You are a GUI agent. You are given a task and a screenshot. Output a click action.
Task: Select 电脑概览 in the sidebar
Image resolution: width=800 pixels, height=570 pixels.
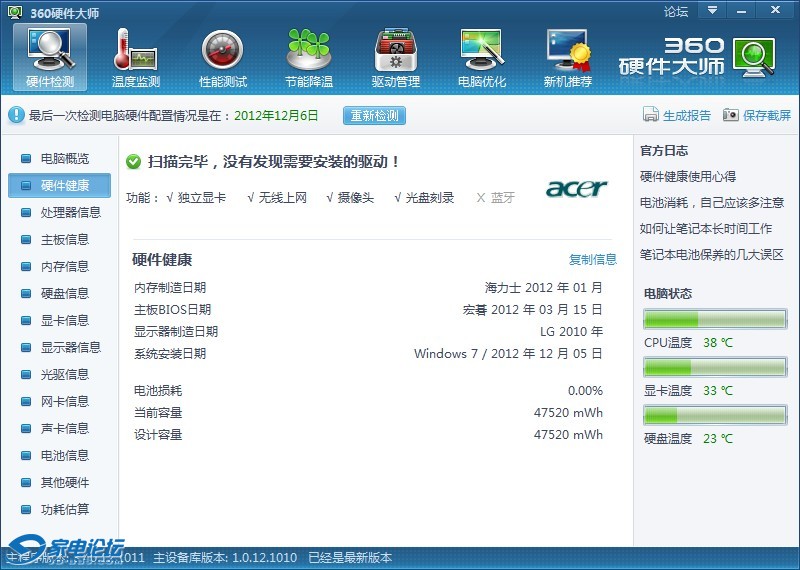point(64,159)
